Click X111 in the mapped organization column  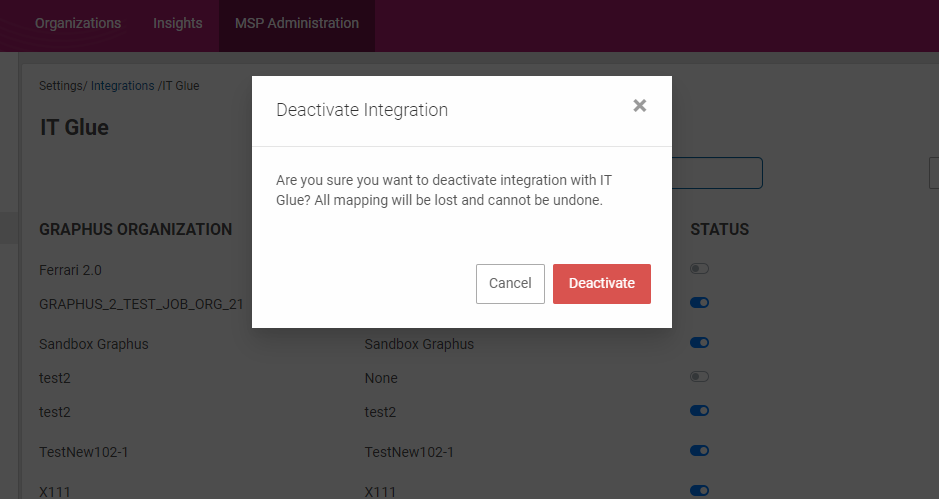(x=380, y=492)
